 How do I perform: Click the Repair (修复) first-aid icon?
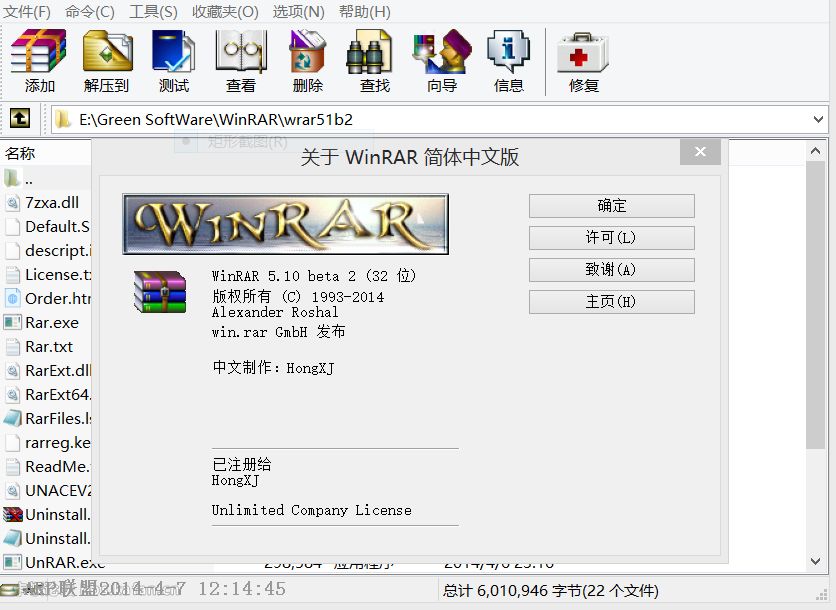pyautogui.click(x=583, y=52)
